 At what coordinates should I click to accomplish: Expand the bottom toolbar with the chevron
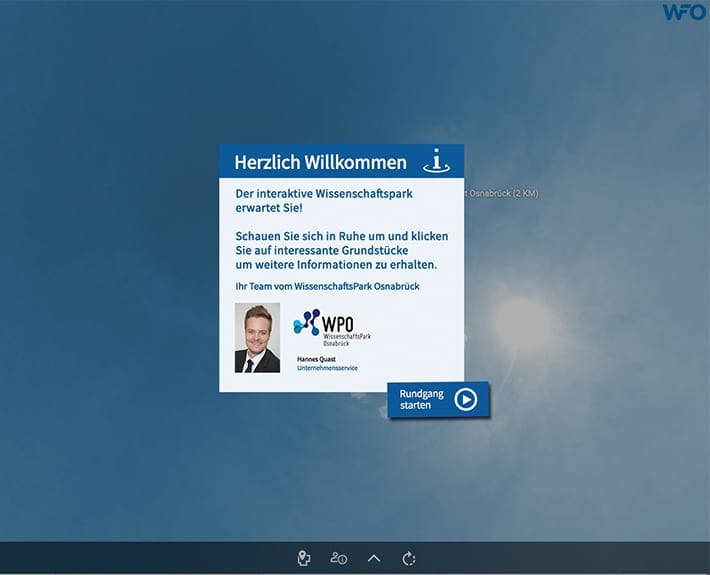tap(374, 559)
